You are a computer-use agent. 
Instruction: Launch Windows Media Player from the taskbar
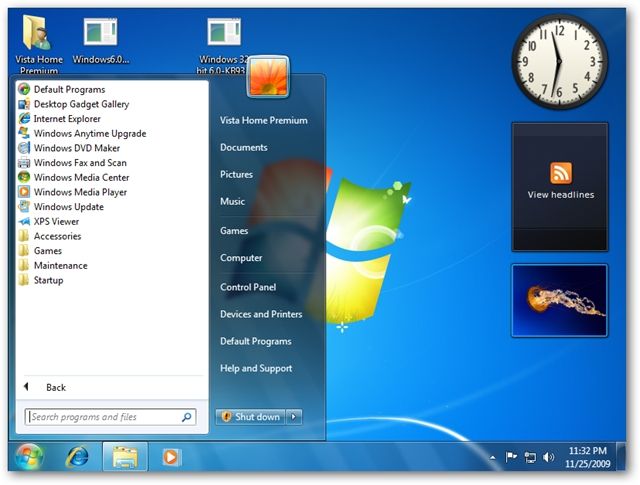pos(170,457)
